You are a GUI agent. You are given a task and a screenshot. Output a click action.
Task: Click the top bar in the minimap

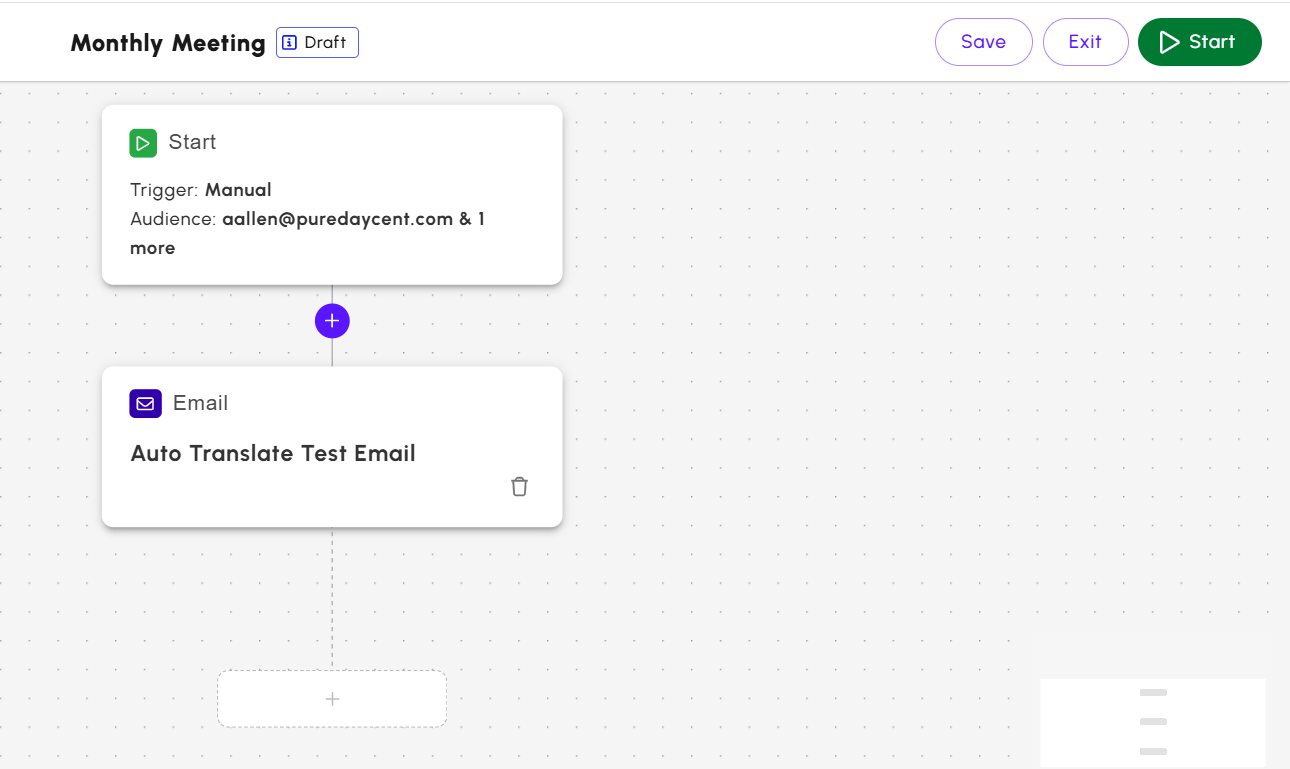point(1153,692)
